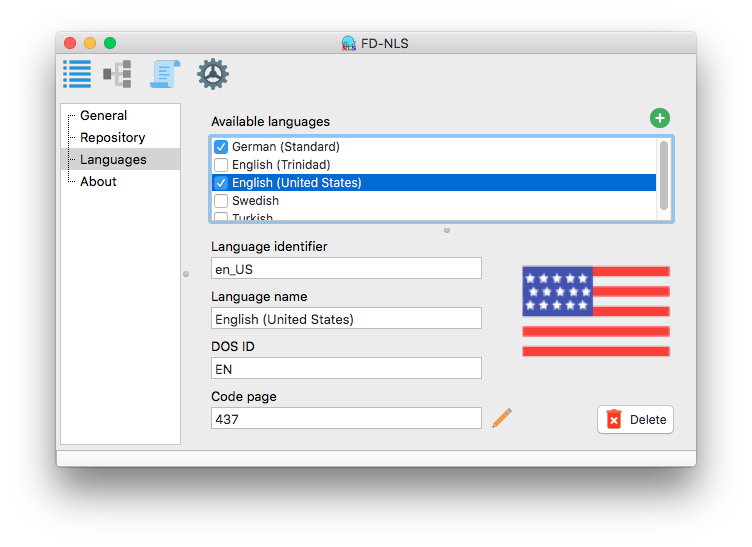Open the About section in sidebar
752x547 pixels.
(x=98, y=182)
